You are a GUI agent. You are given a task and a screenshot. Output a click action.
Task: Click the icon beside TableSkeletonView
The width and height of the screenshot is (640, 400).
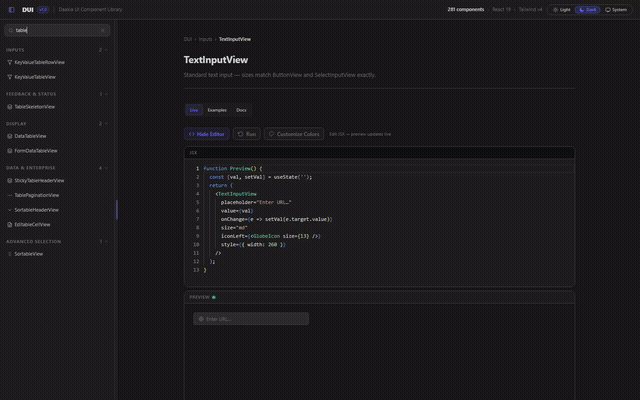(x=9, y=107)
